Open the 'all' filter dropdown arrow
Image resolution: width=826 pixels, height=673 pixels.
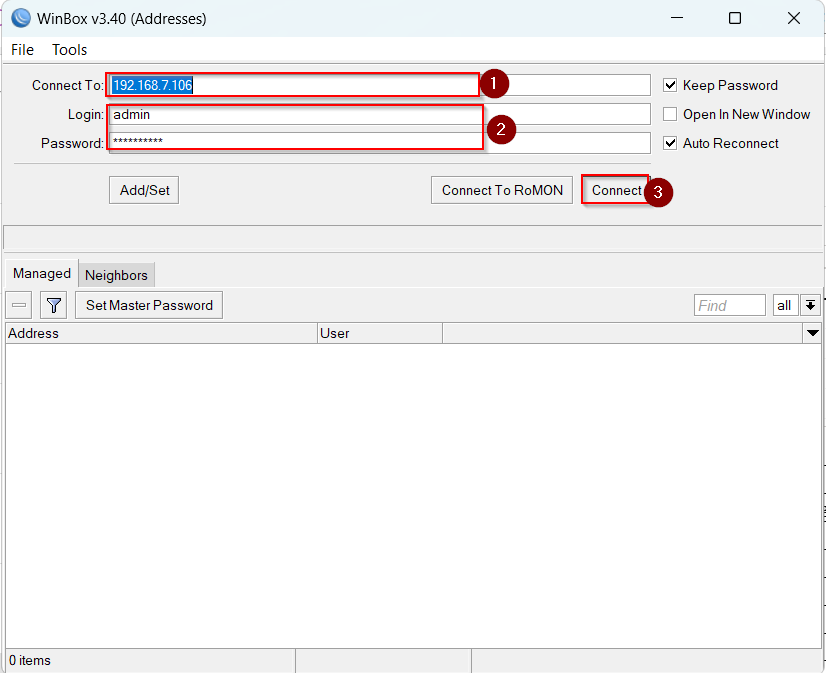810,305
